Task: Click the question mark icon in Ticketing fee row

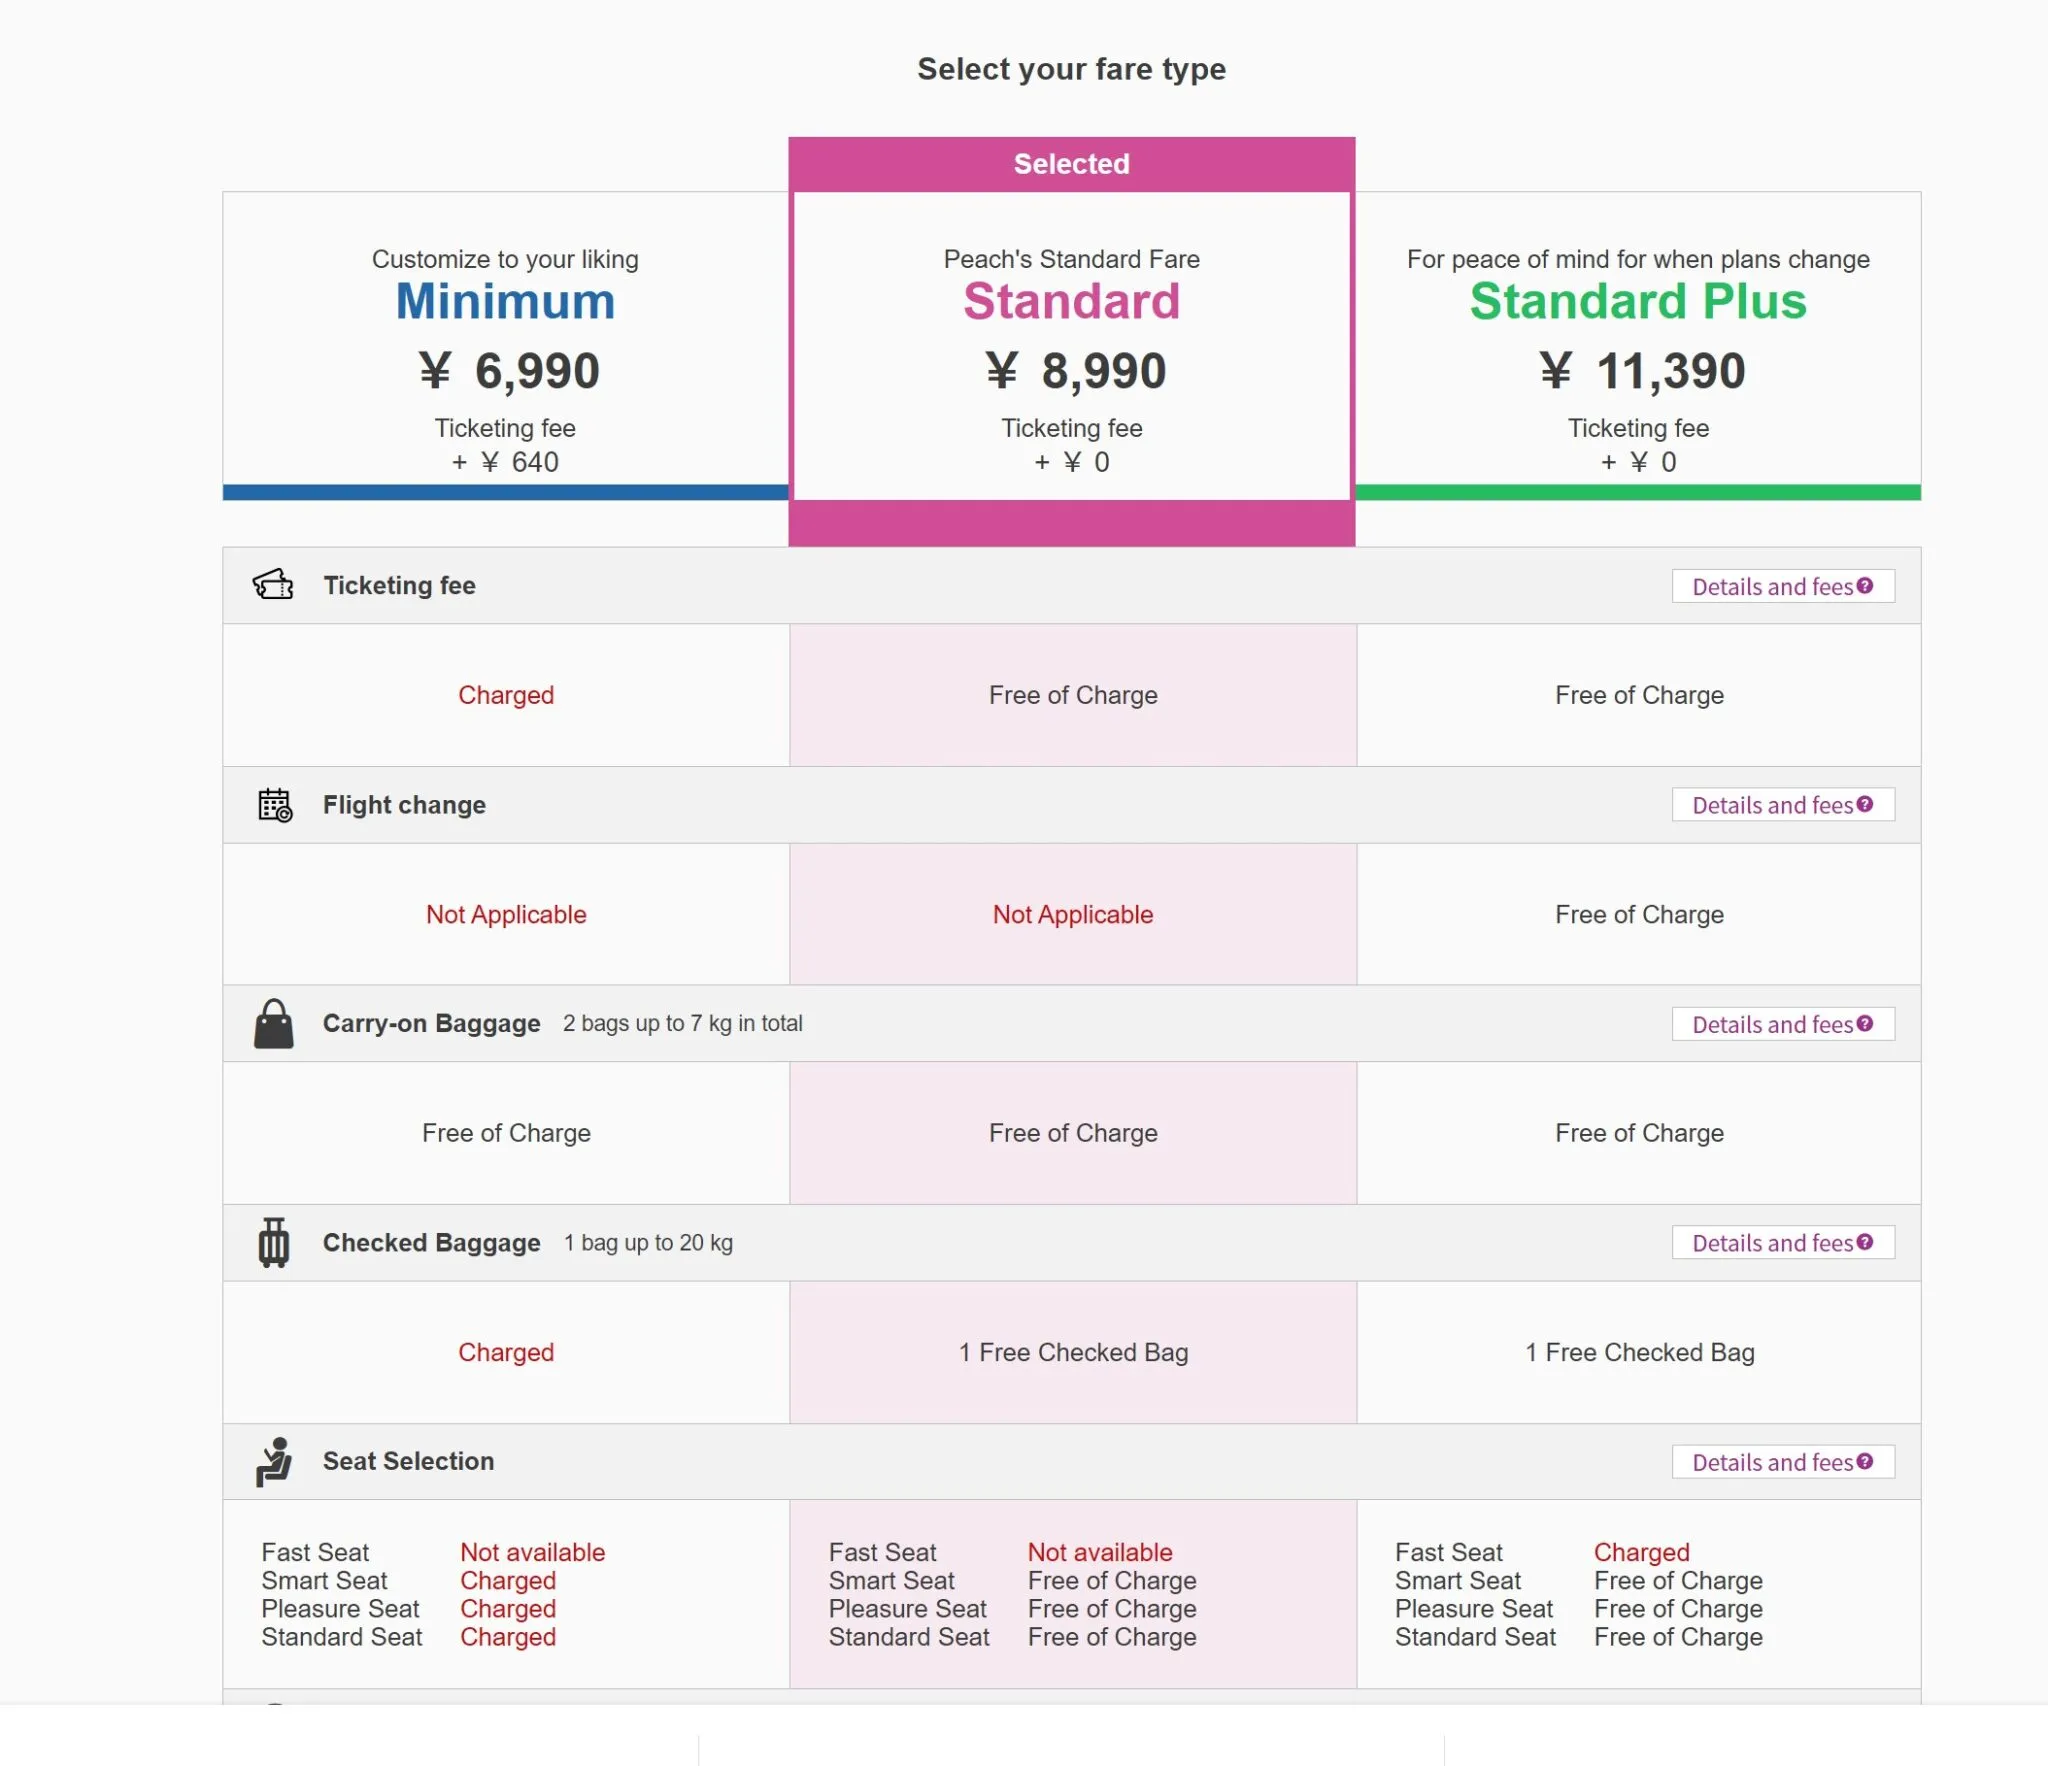Action: (1865, 586)
